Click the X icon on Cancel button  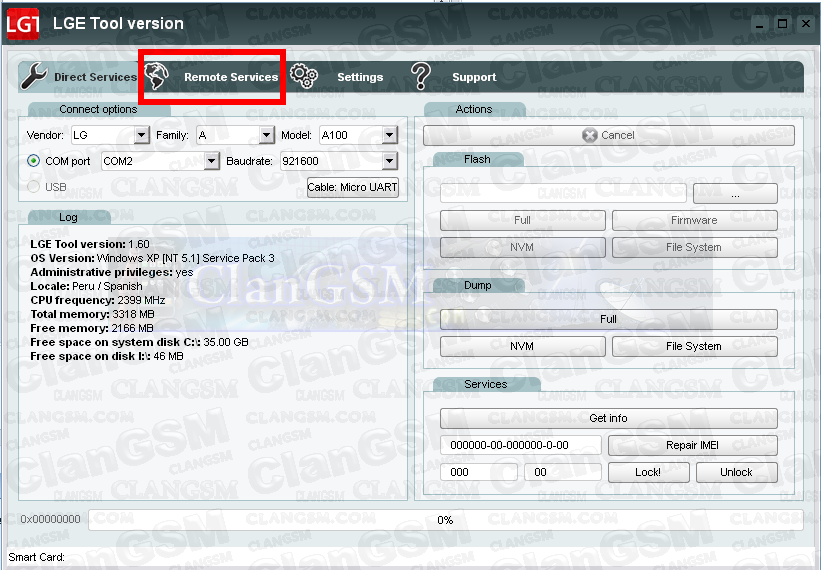point(590,136)
